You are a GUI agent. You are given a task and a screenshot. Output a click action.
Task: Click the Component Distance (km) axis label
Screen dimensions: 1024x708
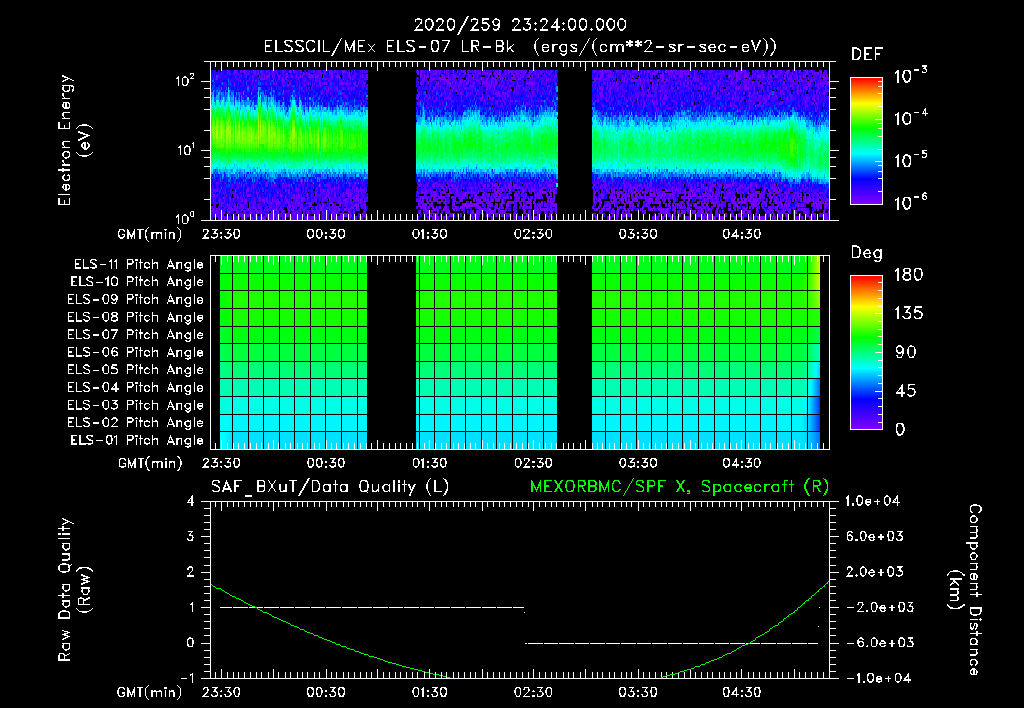coord(964,589)
